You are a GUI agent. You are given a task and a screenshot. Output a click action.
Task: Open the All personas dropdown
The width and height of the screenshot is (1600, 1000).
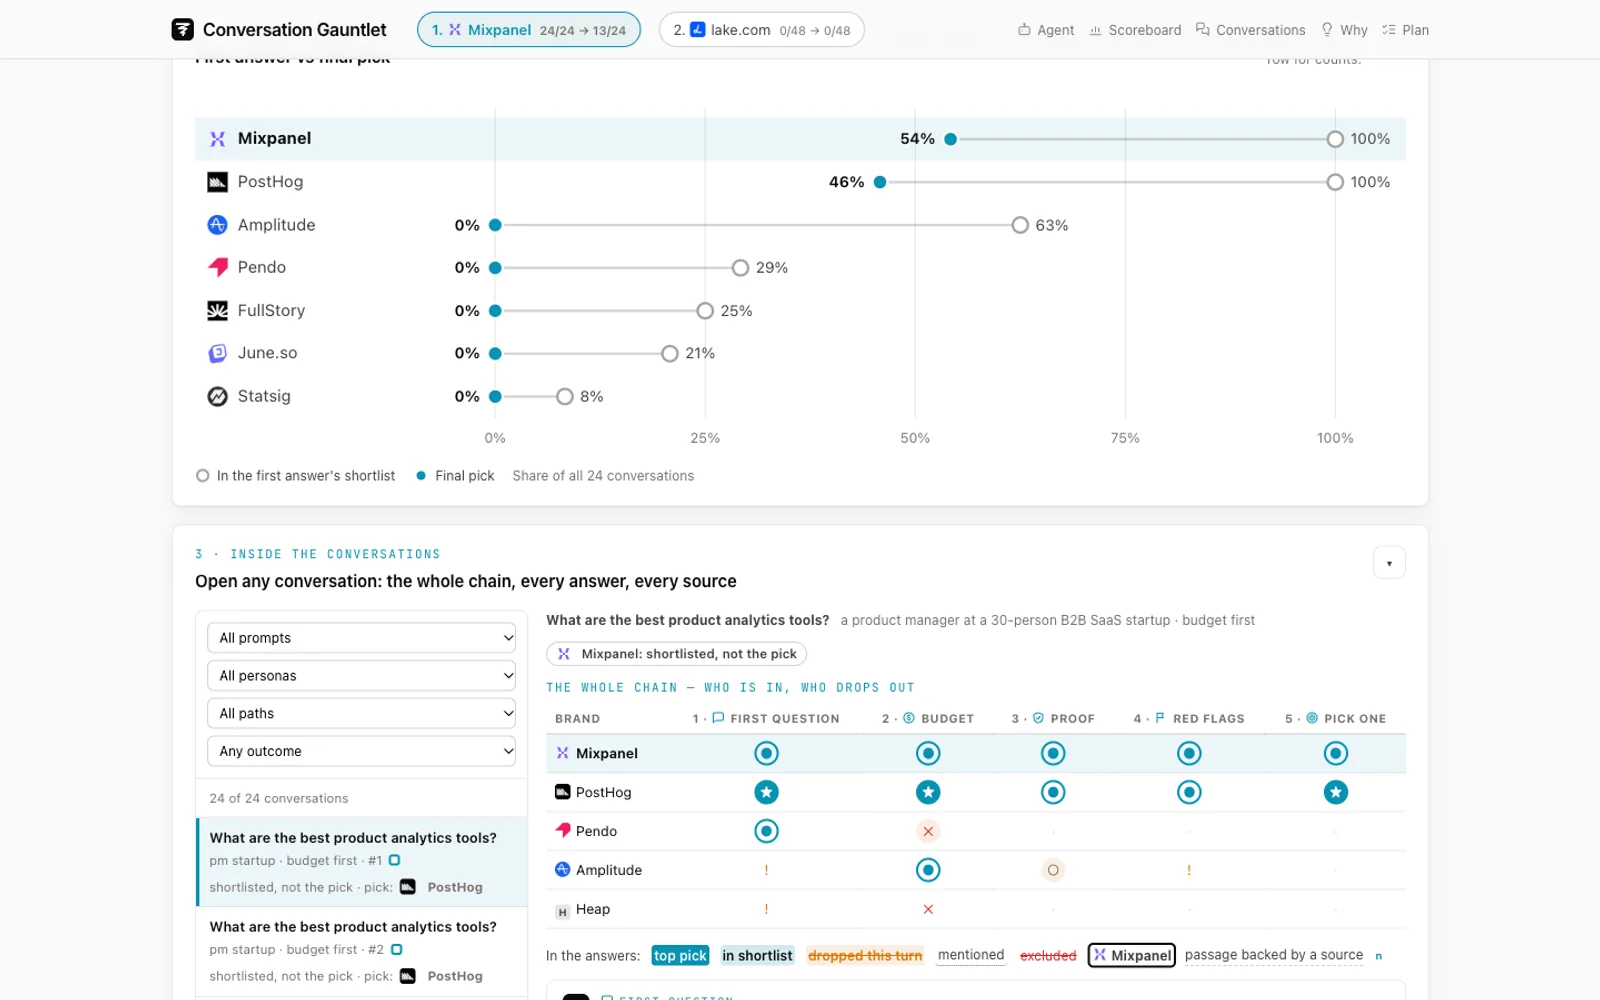click(x=361, y=676)
